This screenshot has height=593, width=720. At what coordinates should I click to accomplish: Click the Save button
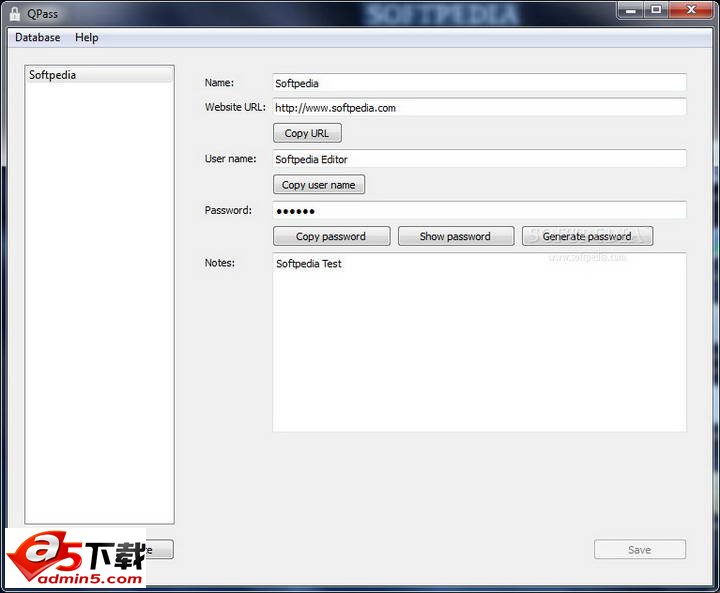coord(640,549)
